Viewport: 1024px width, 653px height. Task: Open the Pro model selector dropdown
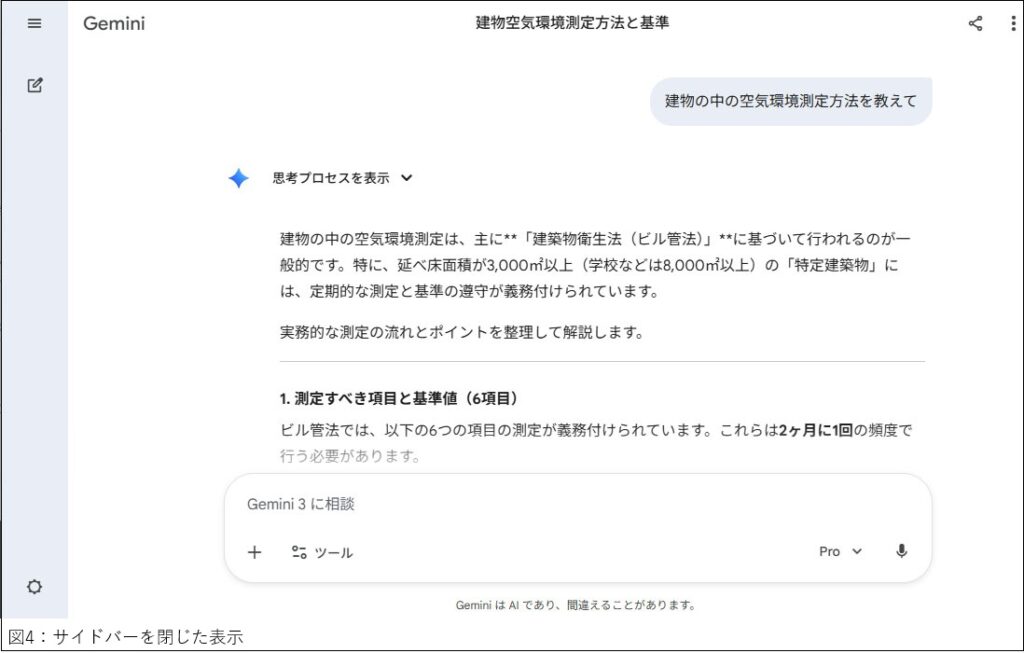[840, 551]
